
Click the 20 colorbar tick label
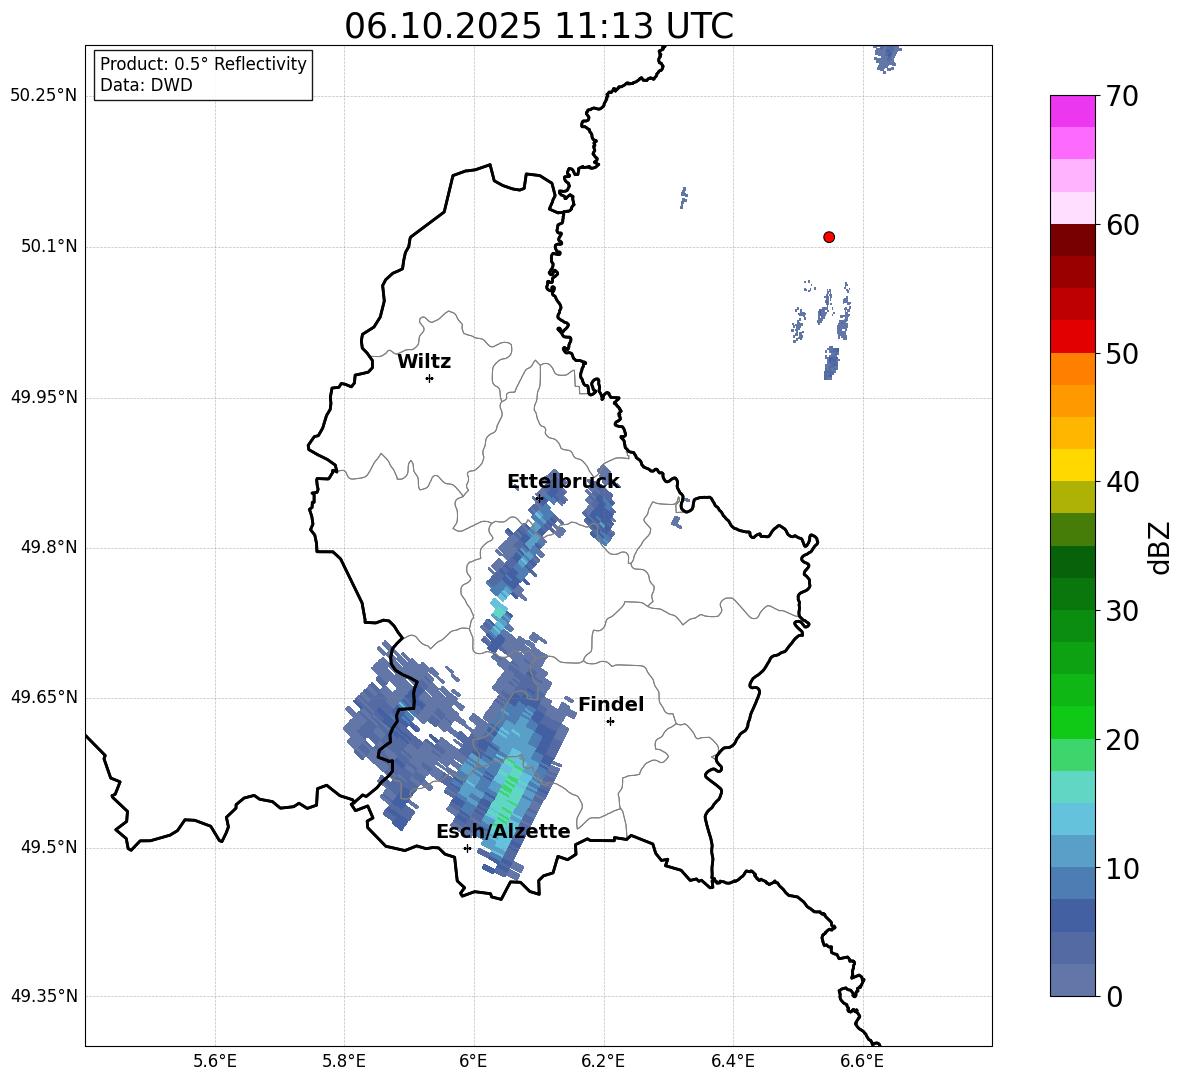pos(1122,739)
